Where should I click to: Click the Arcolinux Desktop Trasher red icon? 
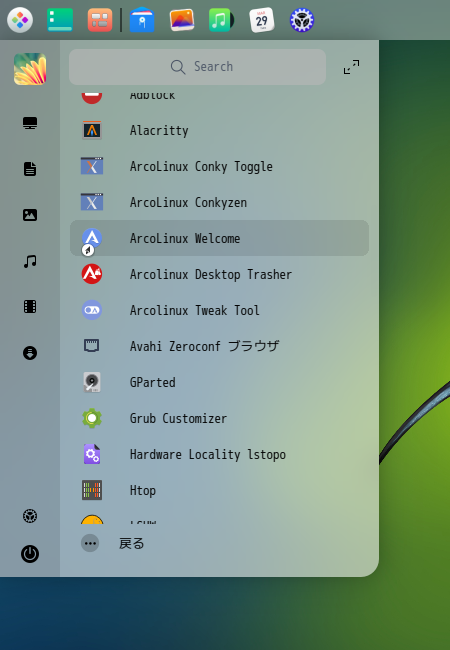point(92,274)
